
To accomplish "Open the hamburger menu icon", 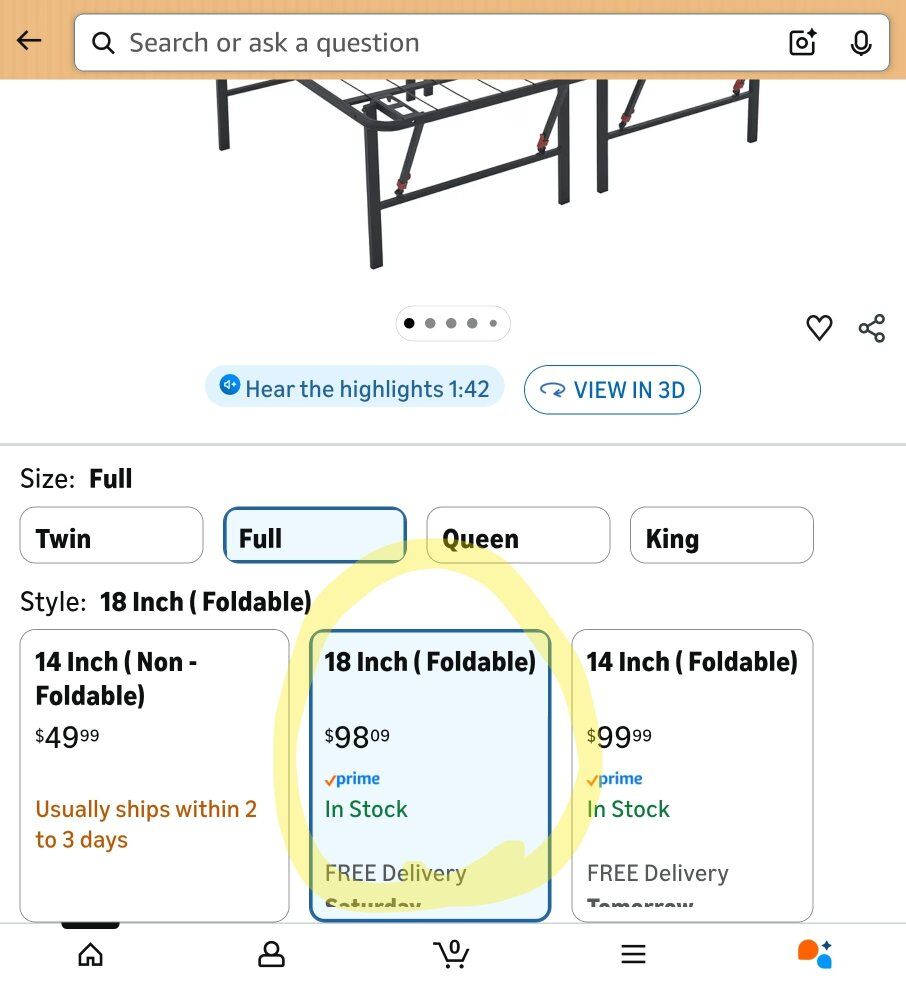I will coord(633,954).
